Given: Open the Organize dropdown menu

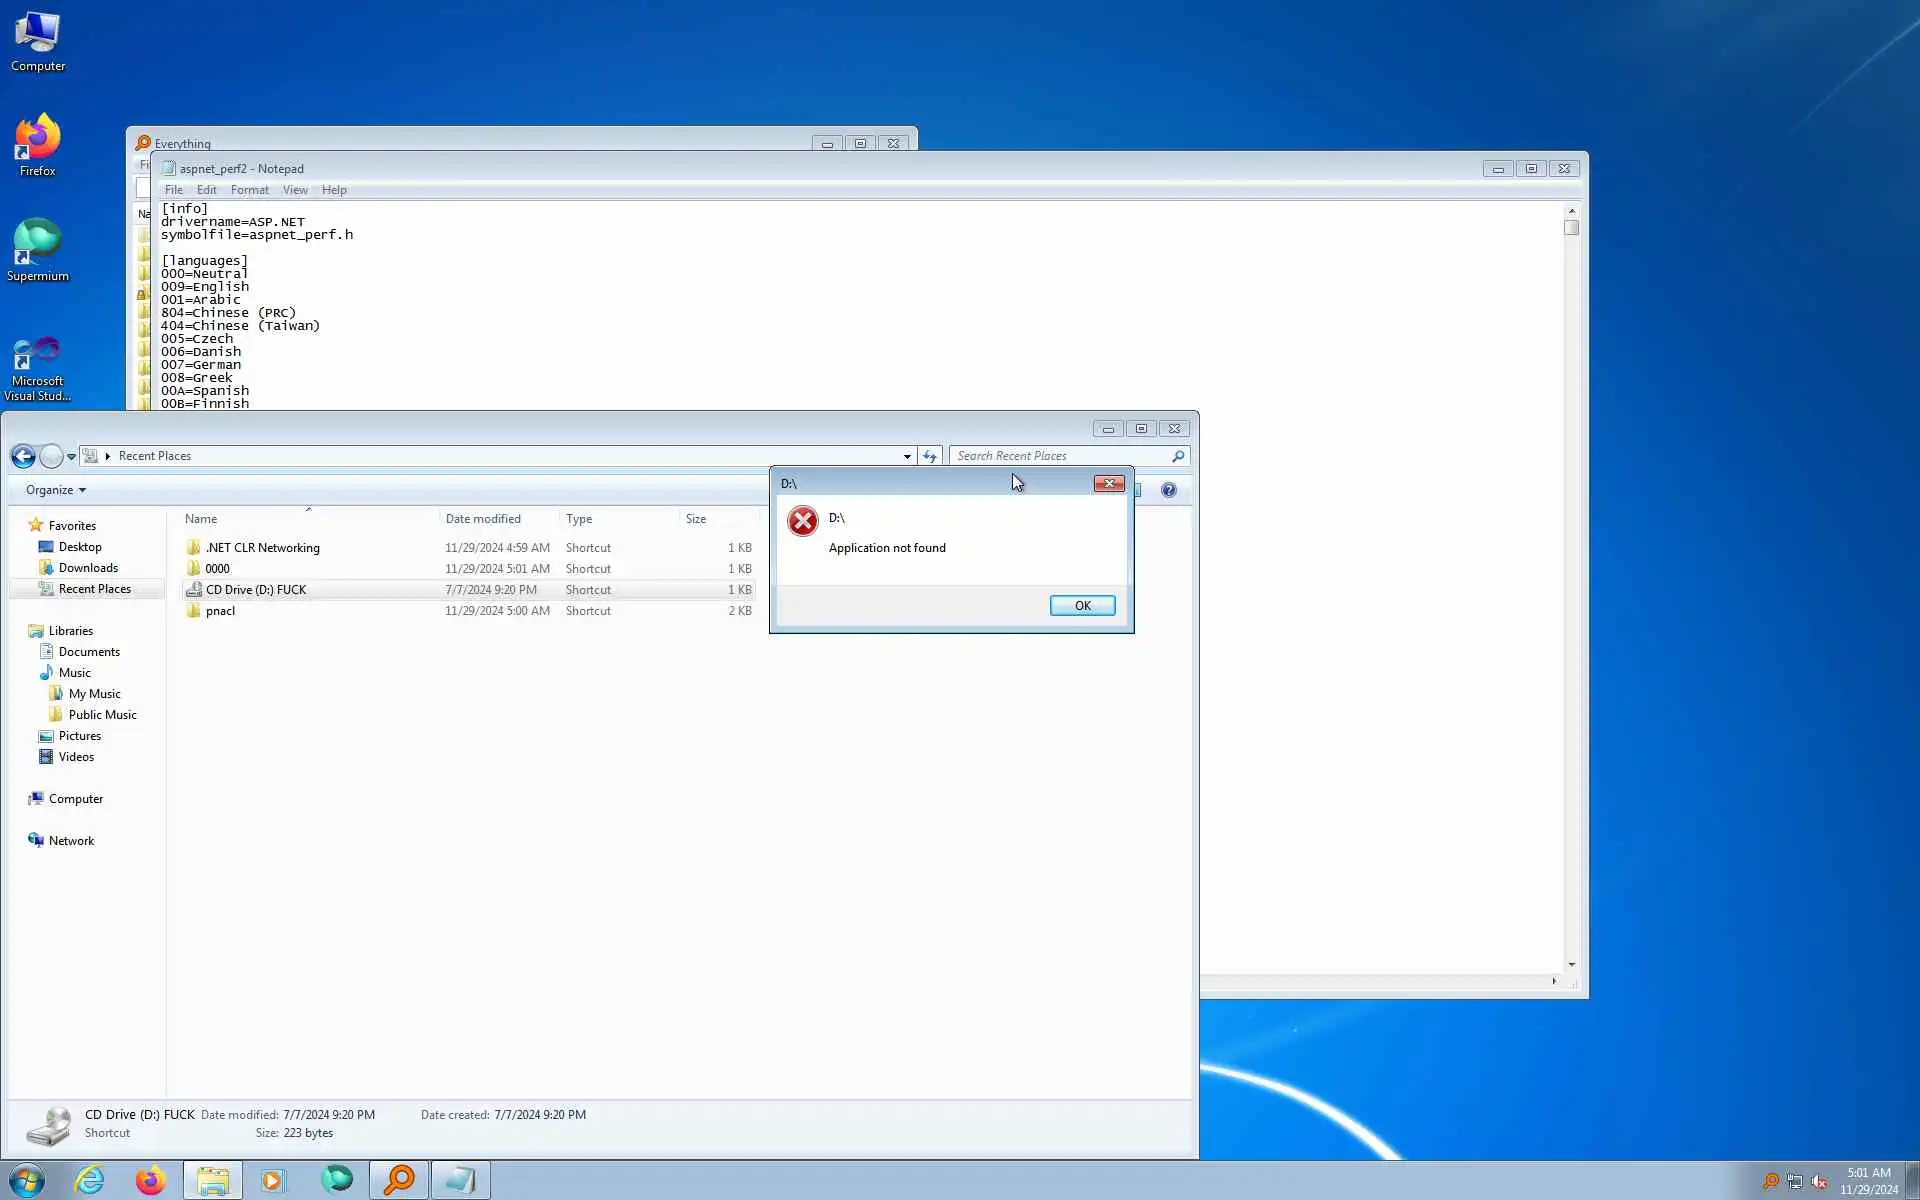Looking at the screenshot, I should point(56,490).
